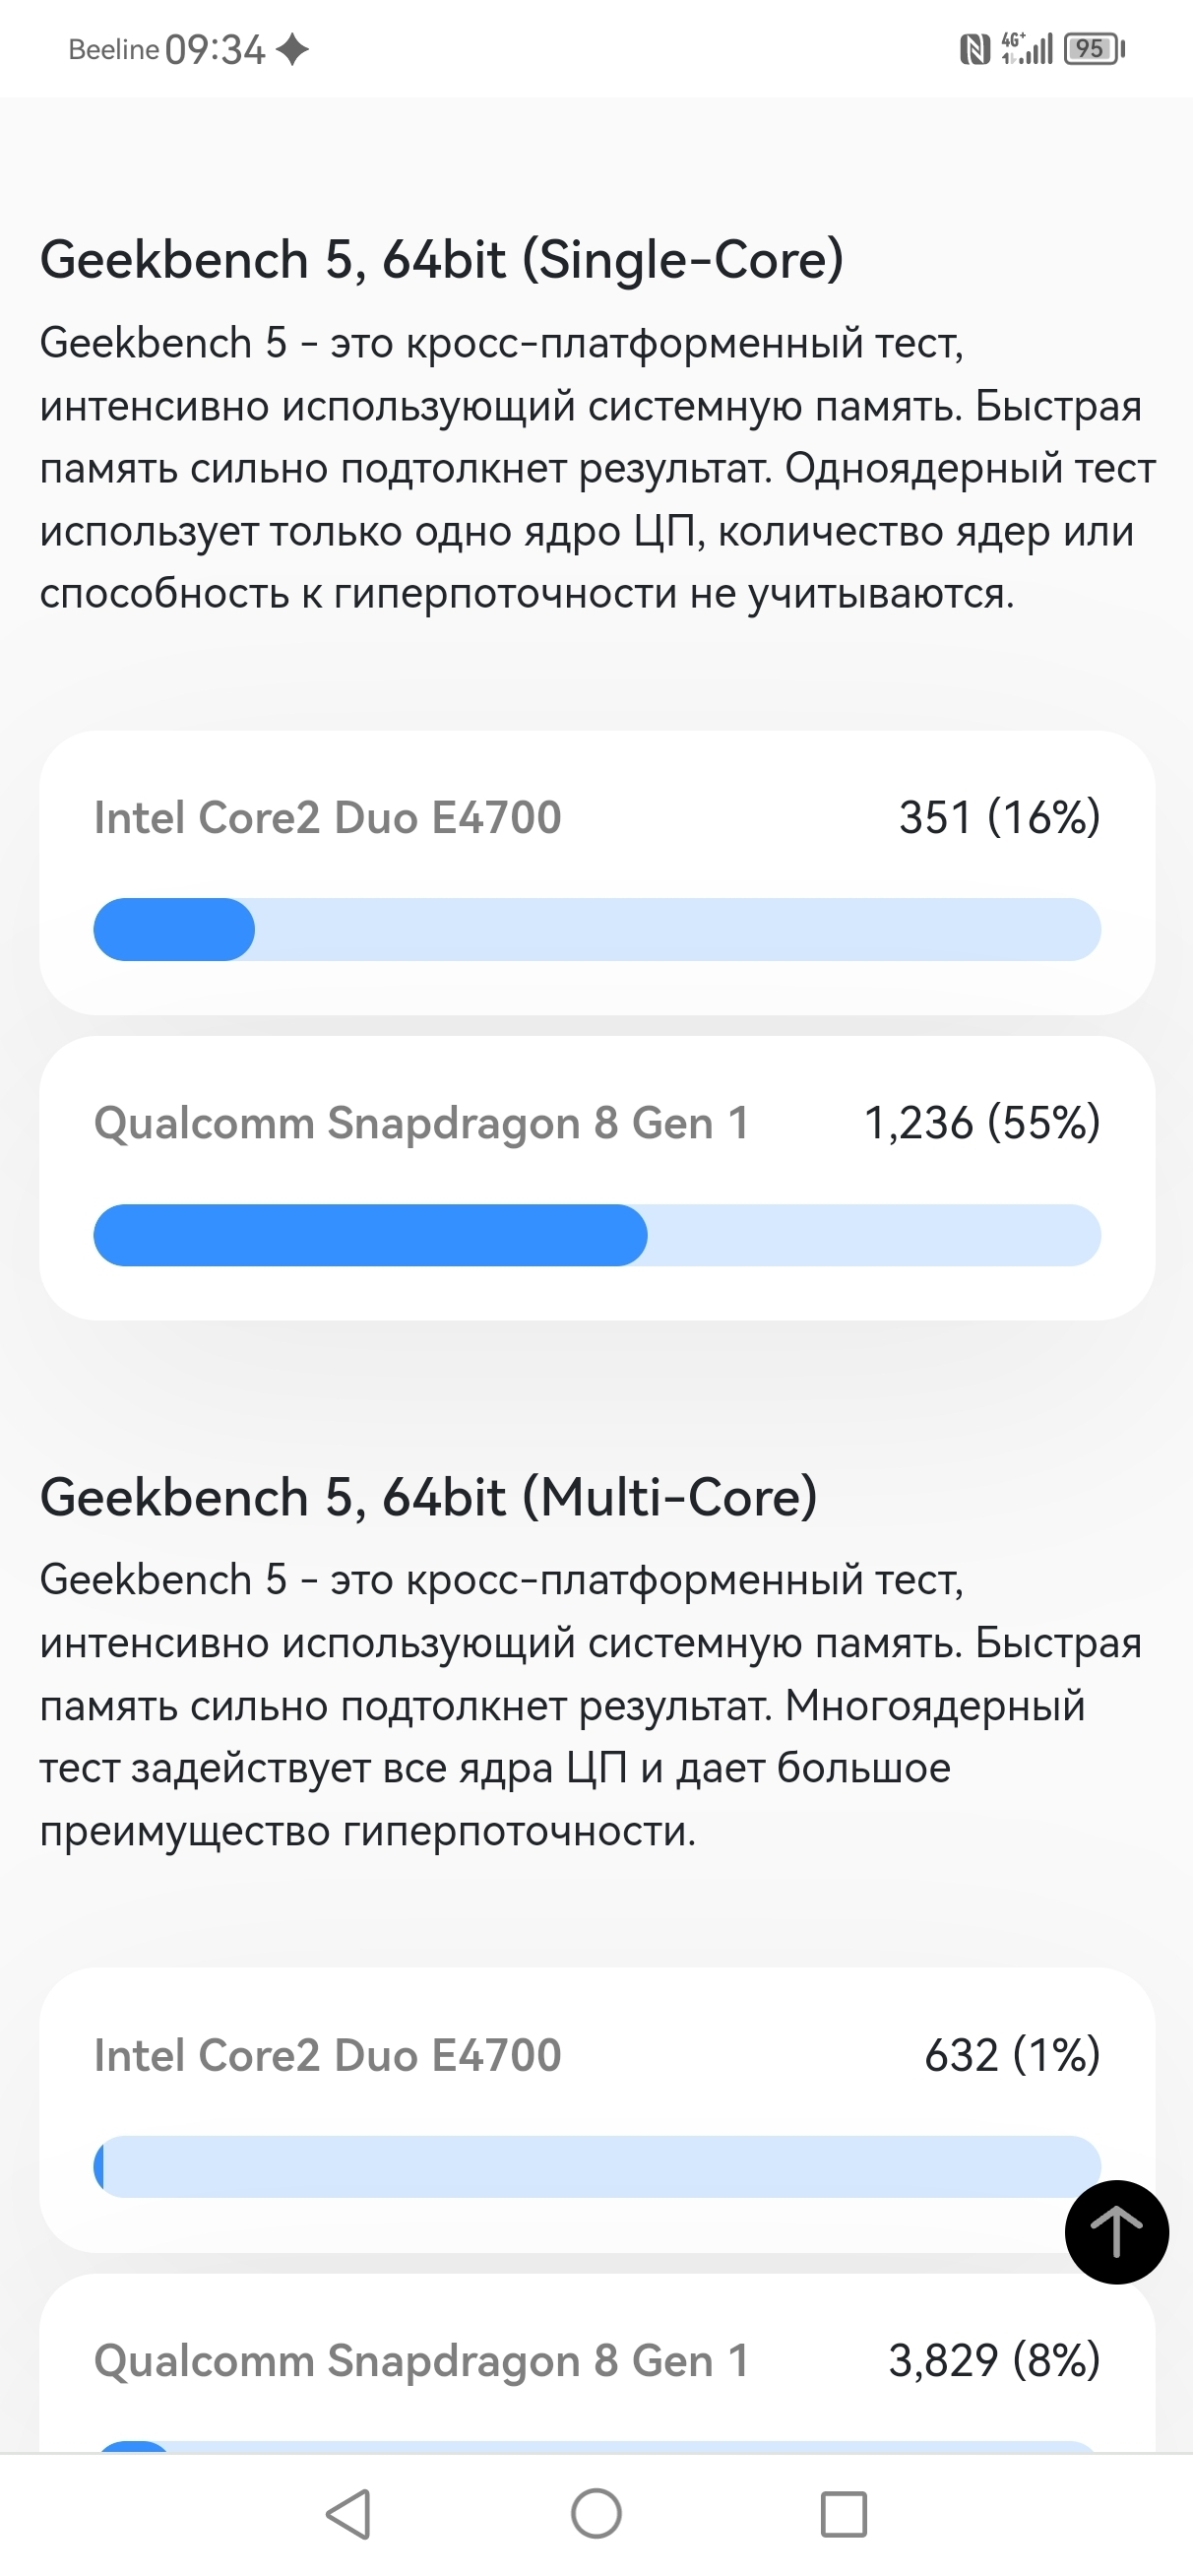This screenshot has width=1193, height=2576.
Task: Click the multi-core 1% progress bar
Action: point(597,2167)
